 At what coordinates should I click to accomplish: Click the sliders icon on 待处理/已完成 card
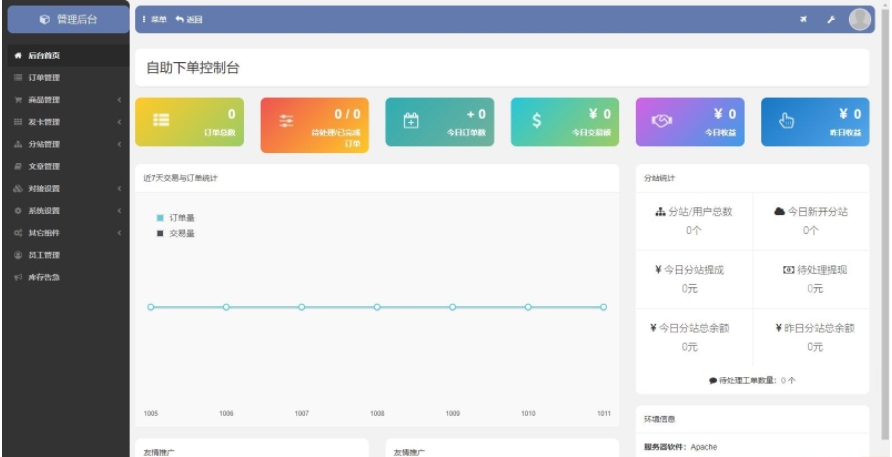click(x=286, y=121)
